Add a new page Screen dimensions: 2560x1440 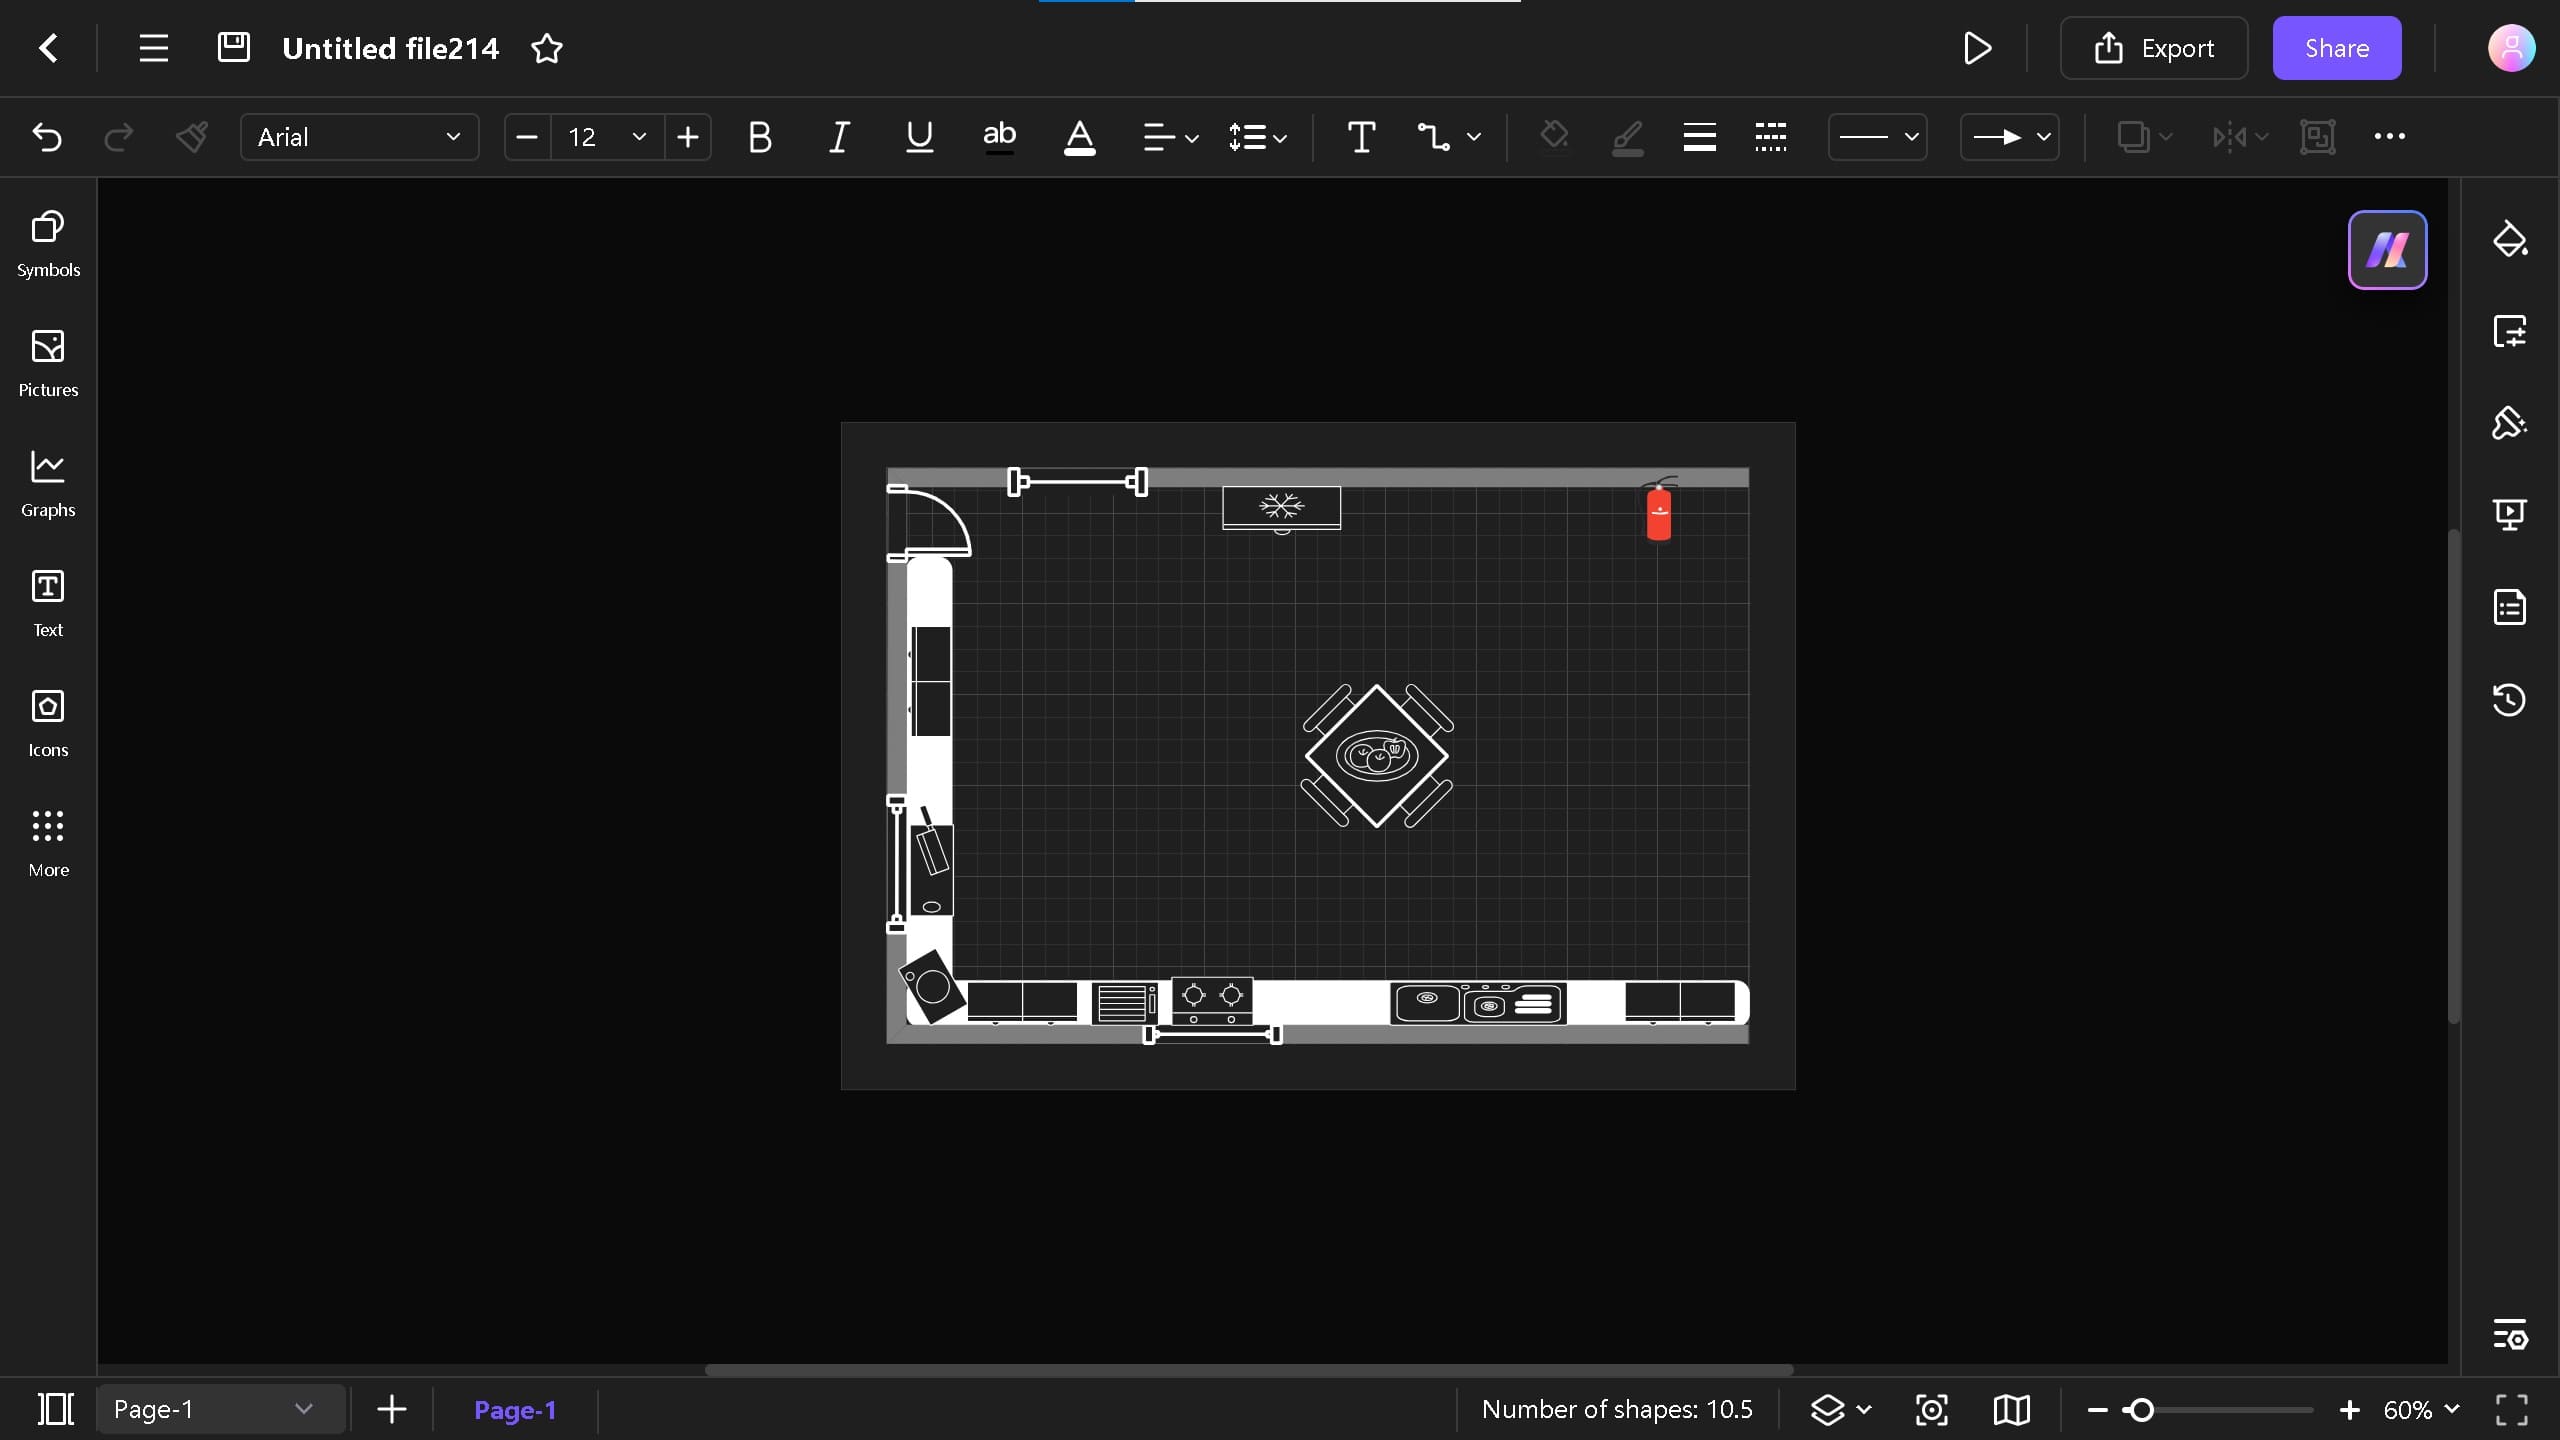point(392,1409)
